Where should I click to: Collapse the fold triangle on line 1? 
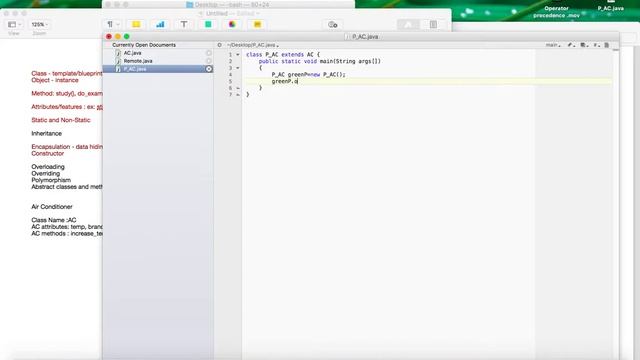[238, 55]
